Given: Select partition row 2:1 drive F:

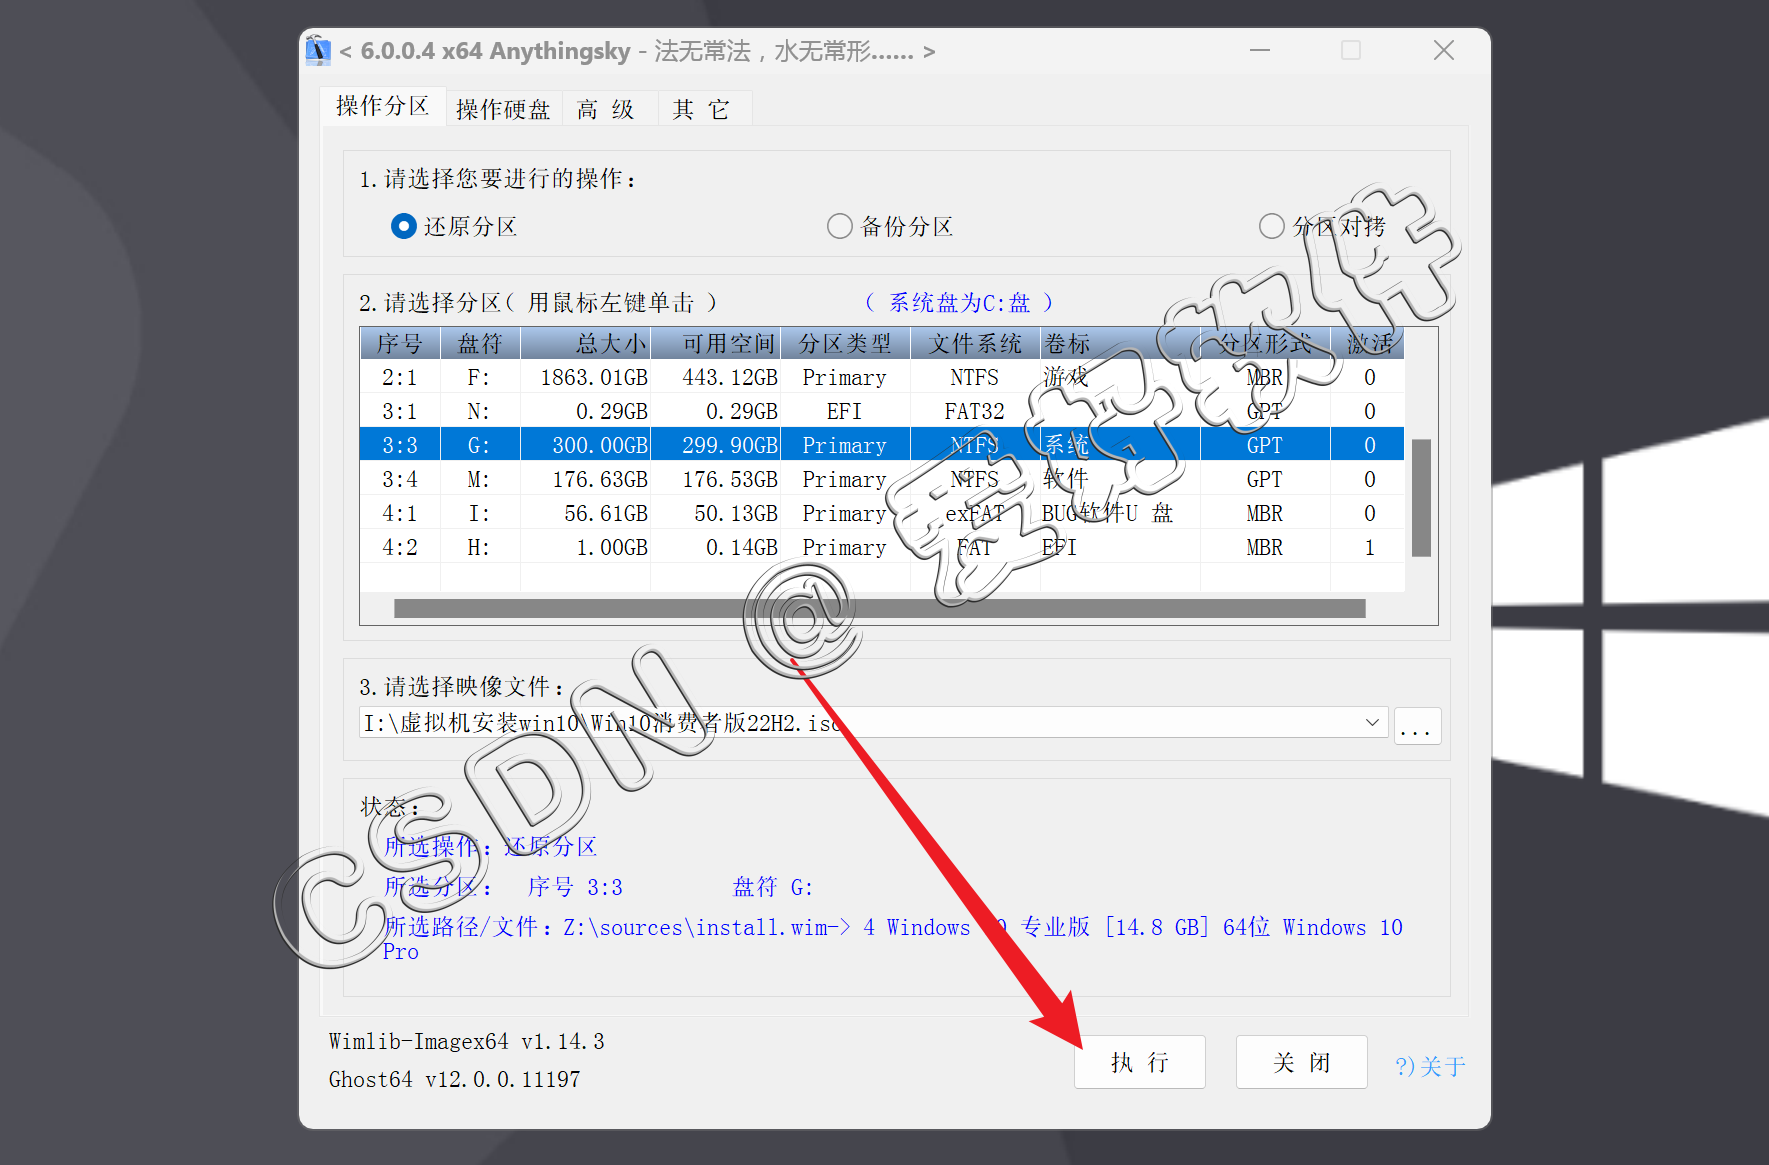Looking at the screenshot, I should 882,378.
